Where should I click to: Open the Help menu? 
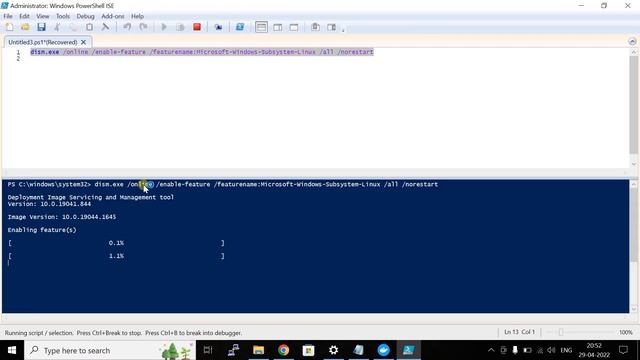point(138,16)
